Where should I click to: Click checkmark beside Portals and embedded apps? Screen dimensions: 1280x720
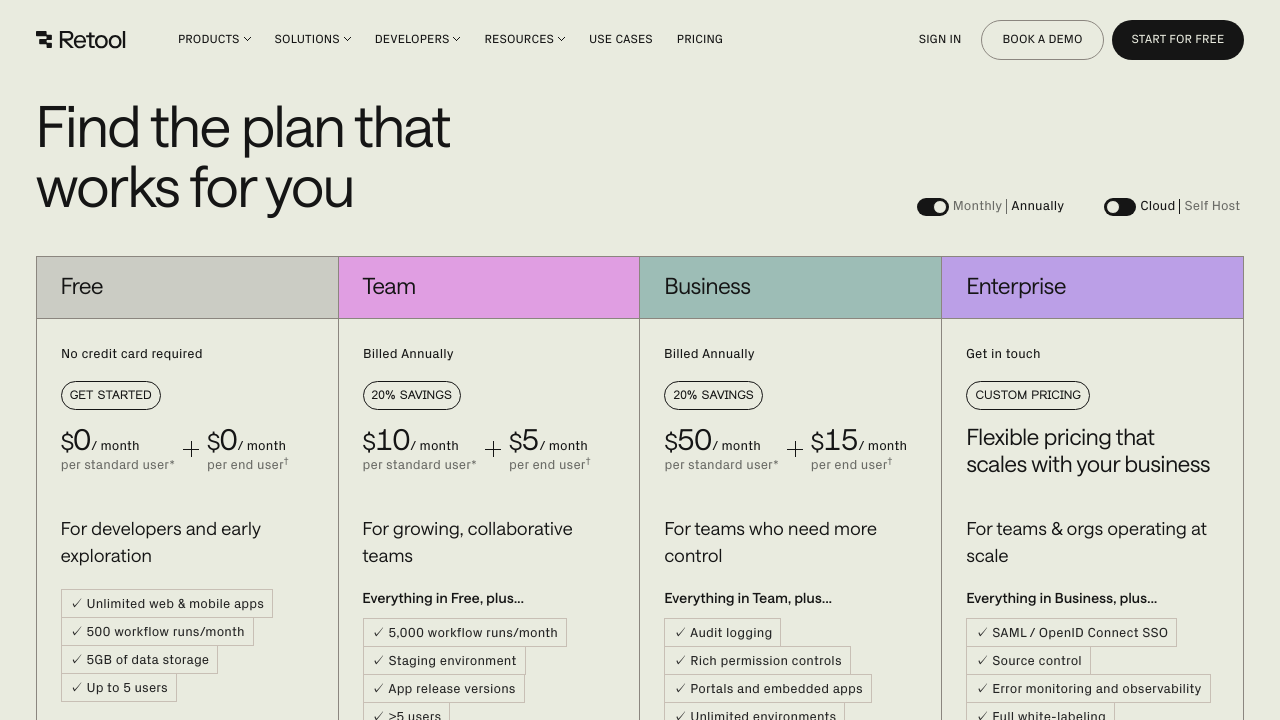pos(680,689)
